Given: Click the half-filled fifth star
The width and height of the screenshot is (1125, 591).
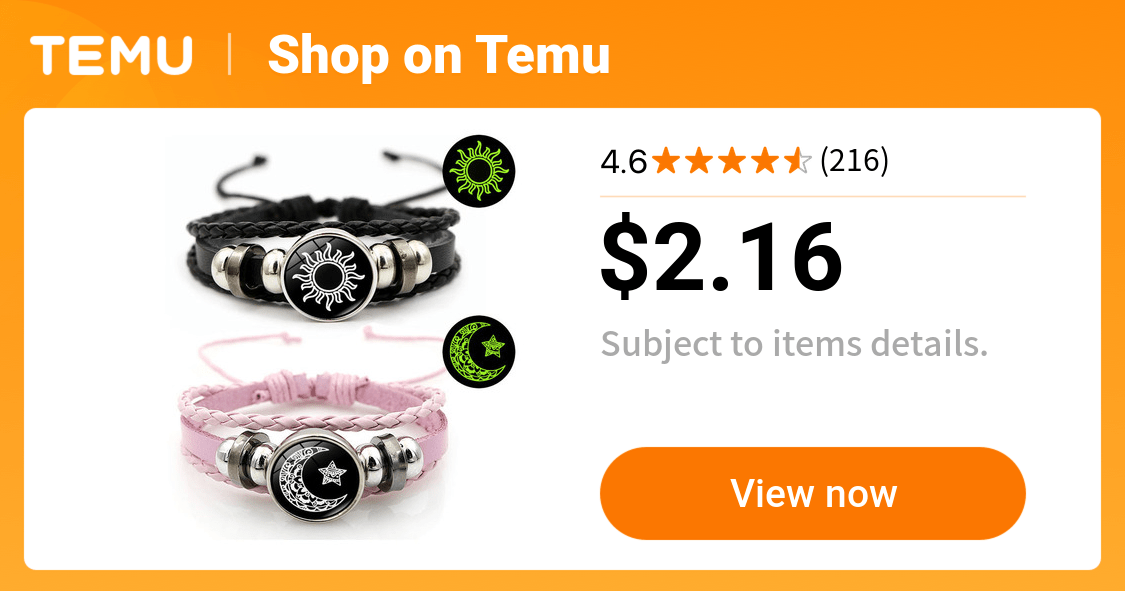Looking at the screenshot, I should (797, 161).
